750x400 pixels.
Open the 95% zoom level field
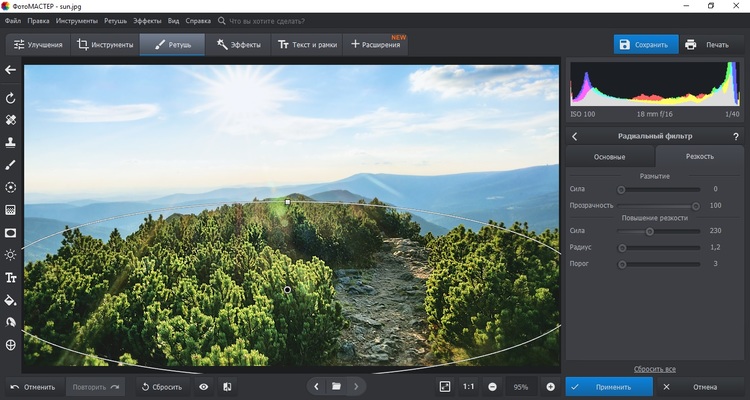tap(521, 386)
